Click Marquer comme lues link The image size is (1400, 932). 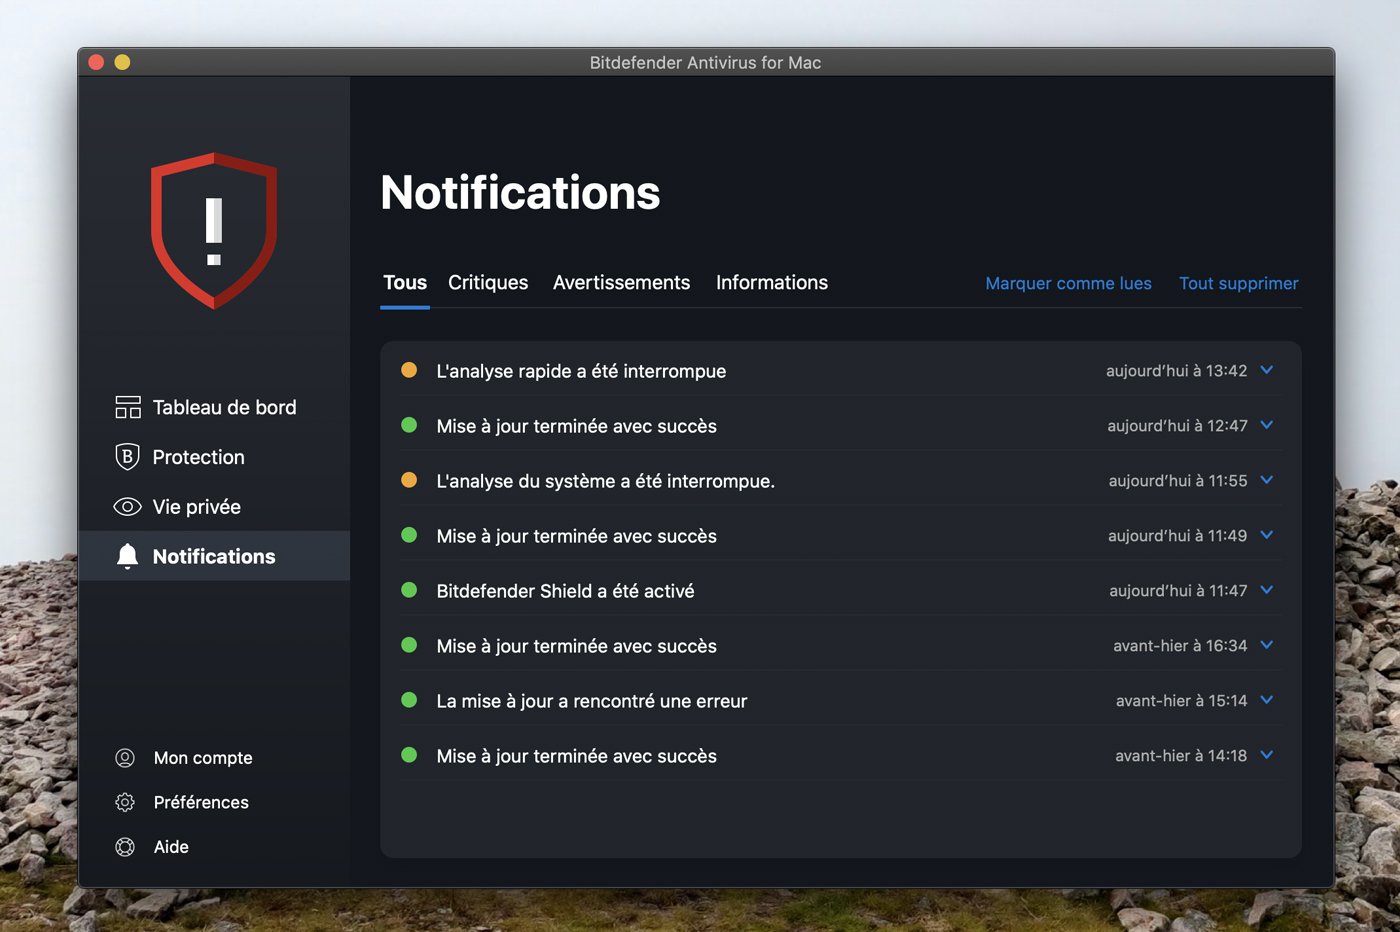(1068, 283)
